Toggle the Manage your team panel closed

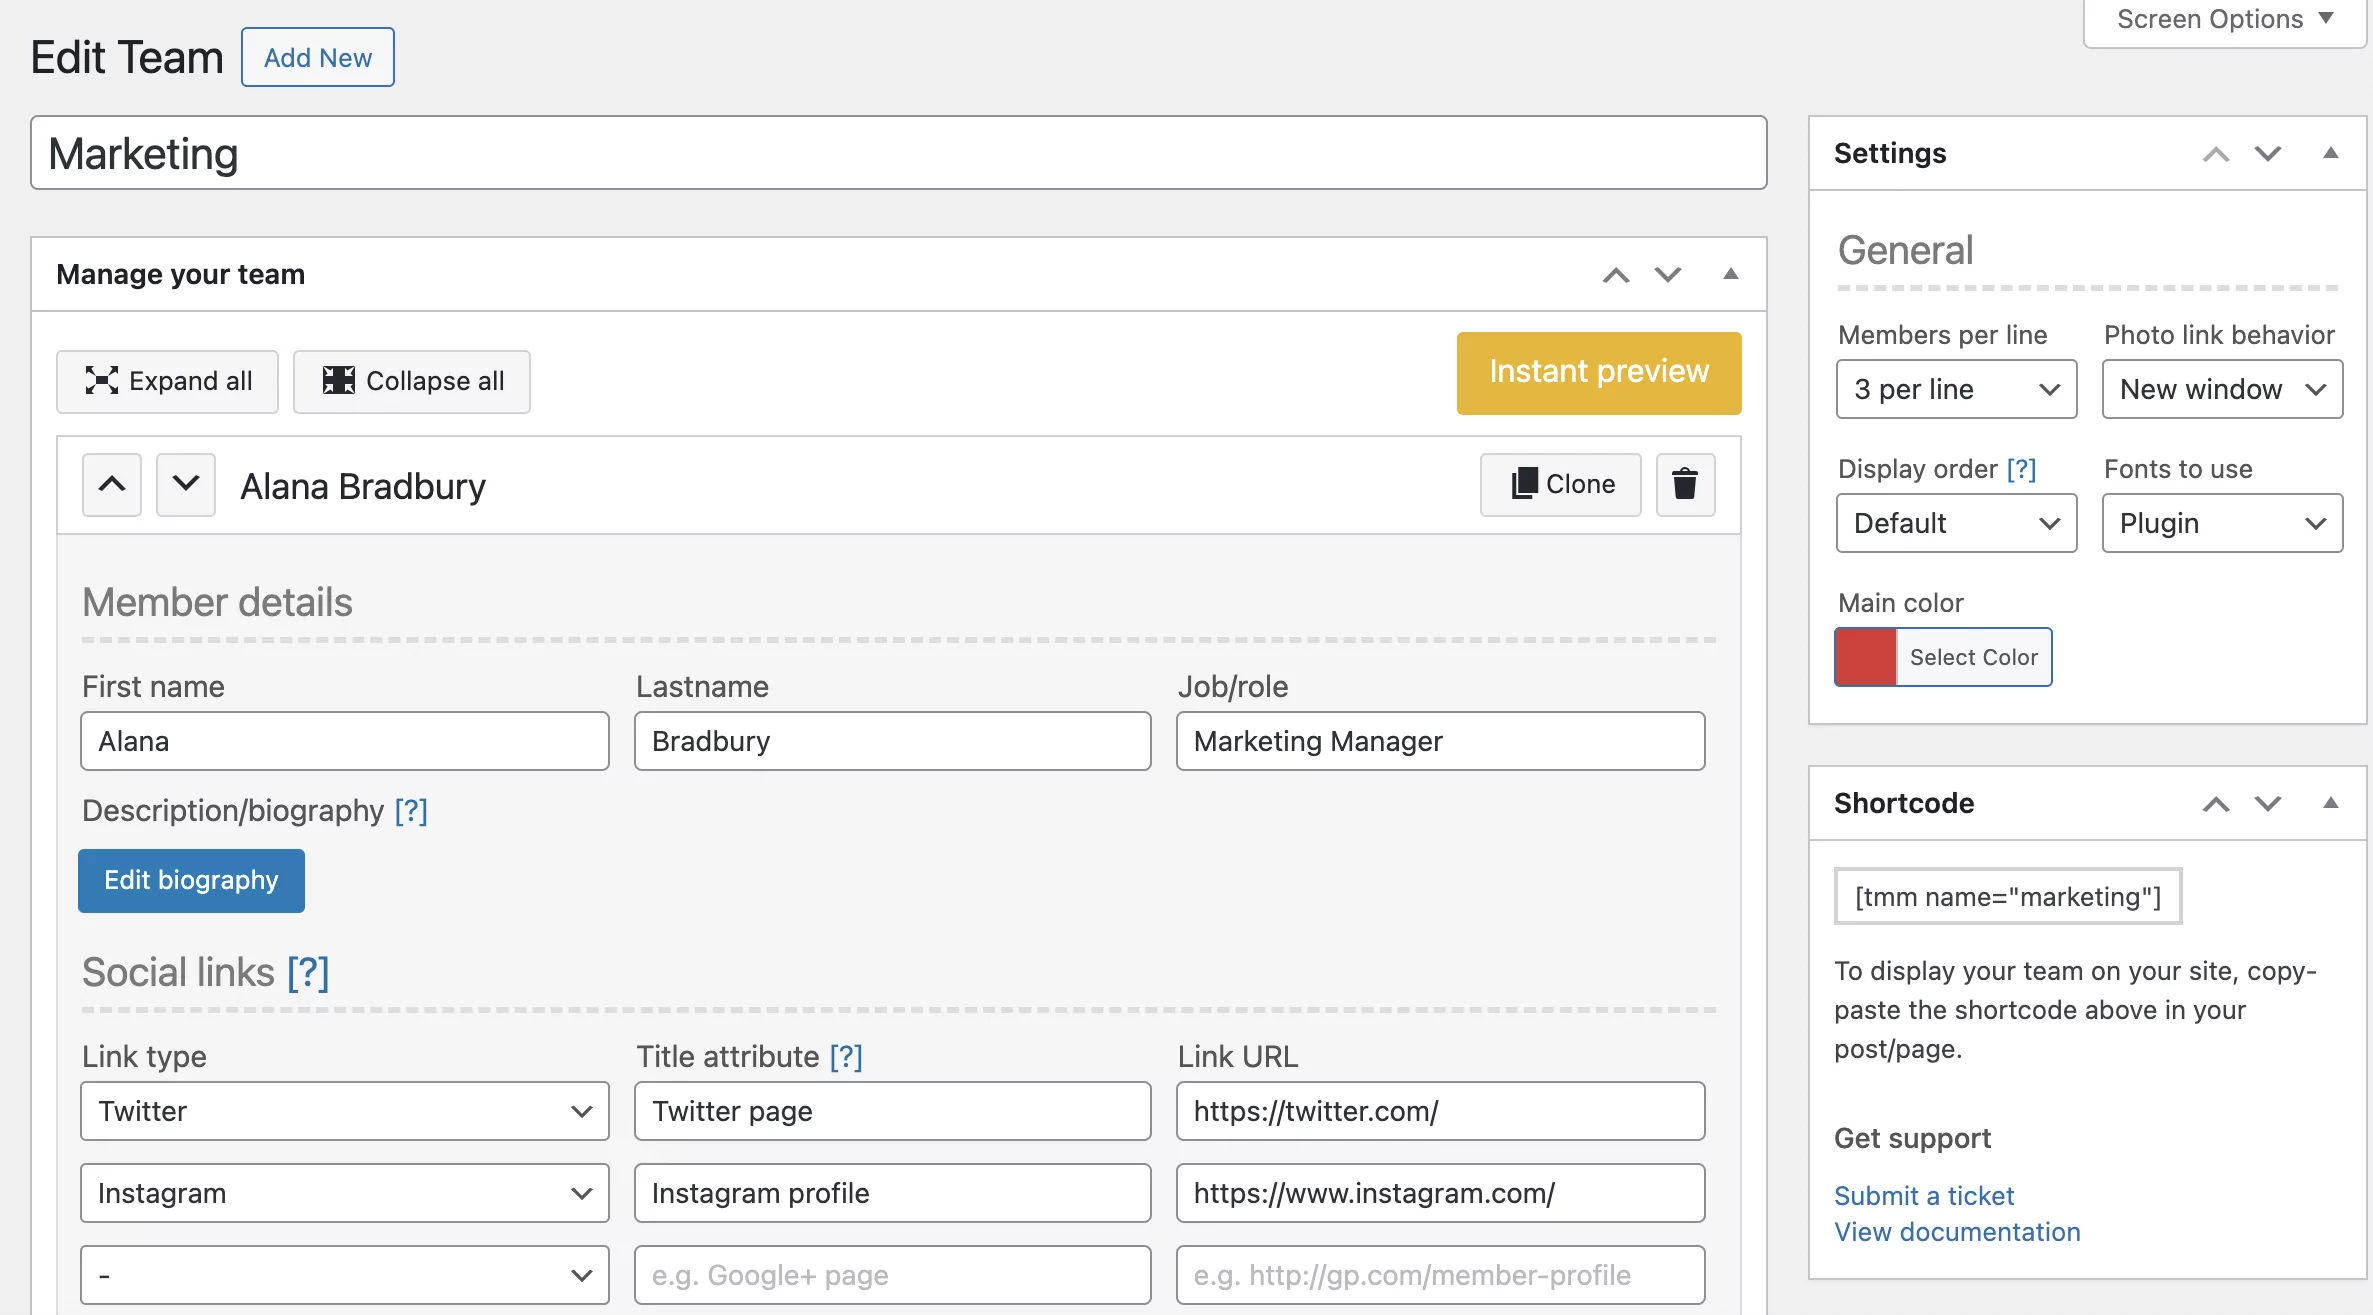[1731, 275]
